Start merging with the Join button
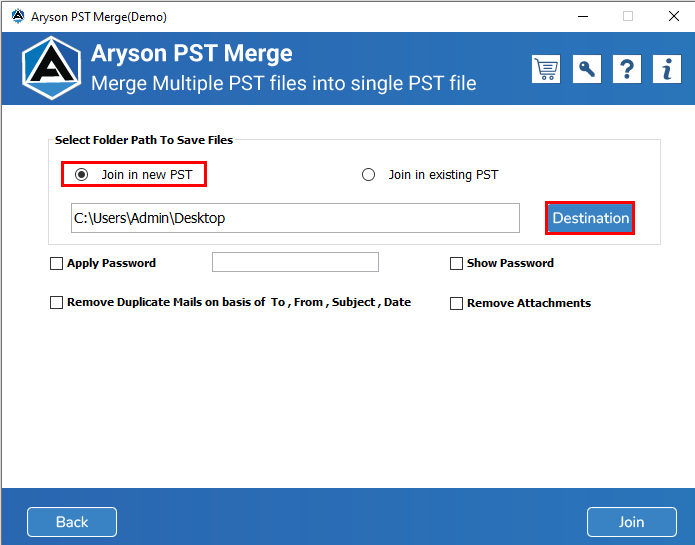This screenshot has width=695, height=545. coord(632,522)
